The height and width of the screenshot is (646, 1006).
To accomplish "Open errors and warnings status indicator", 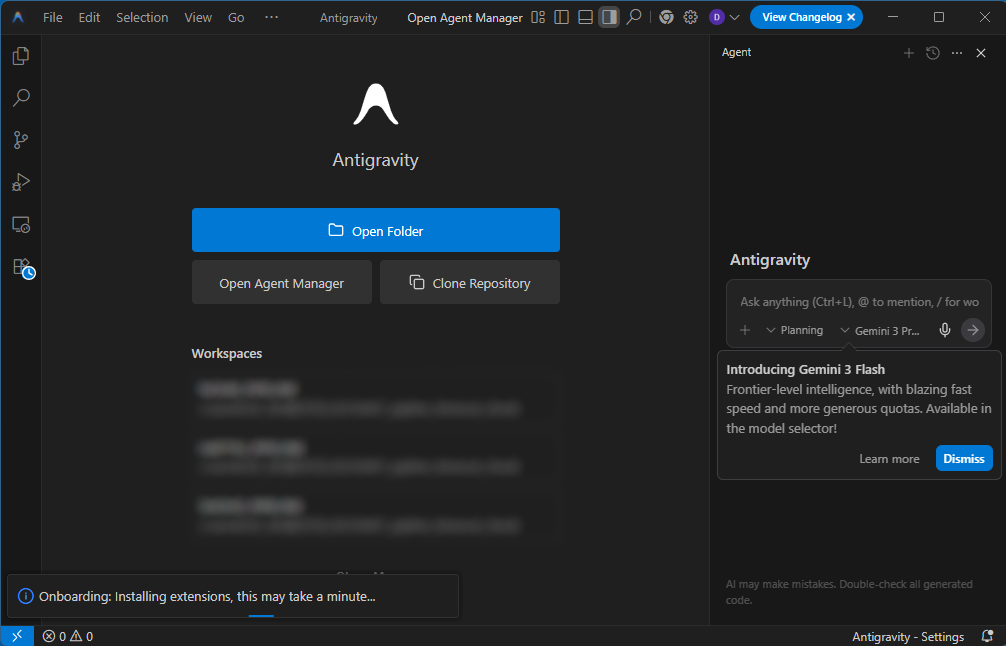I will 68,636.
